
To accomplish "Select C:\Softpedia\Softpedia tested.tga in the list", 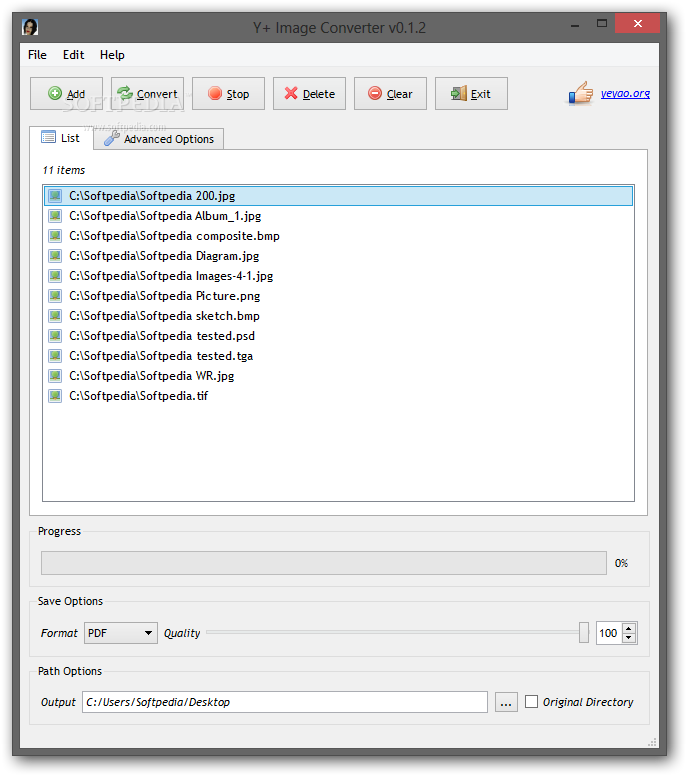I will [339, 356].
